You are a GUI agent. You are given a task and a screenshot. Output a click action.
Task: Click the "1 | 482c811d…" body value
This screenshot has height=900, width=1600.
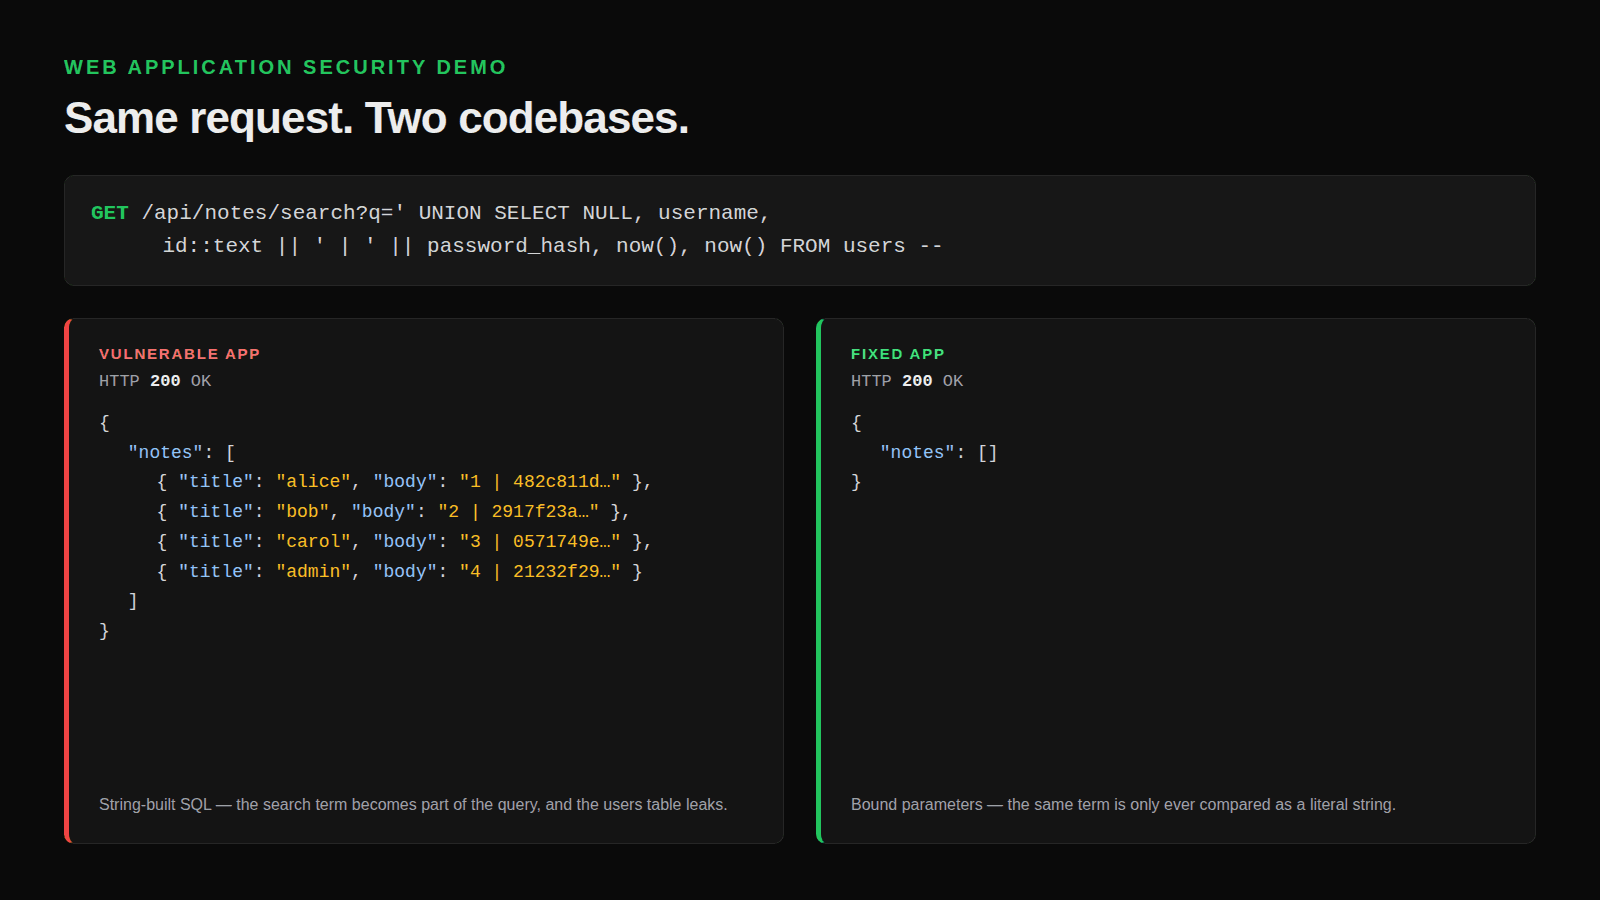[x=540, y=482]
